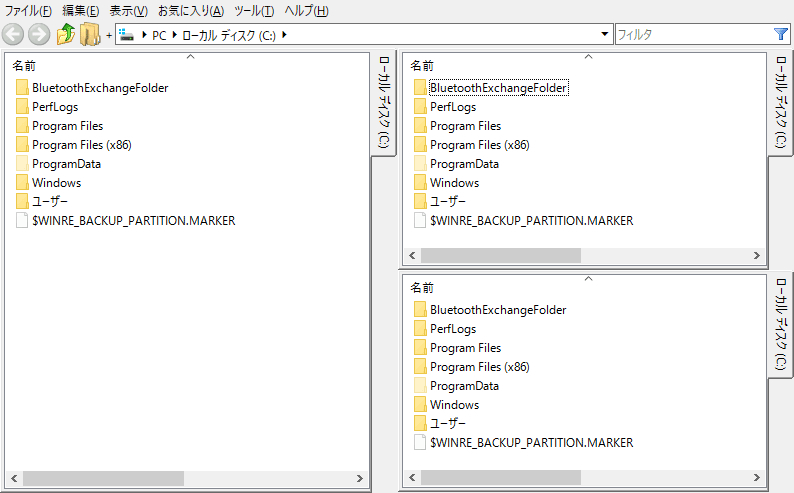Screen dimensions: 794x493
Task: Open the address bar history dropdown
Action: pyautogui.click(x=604, y=34)
